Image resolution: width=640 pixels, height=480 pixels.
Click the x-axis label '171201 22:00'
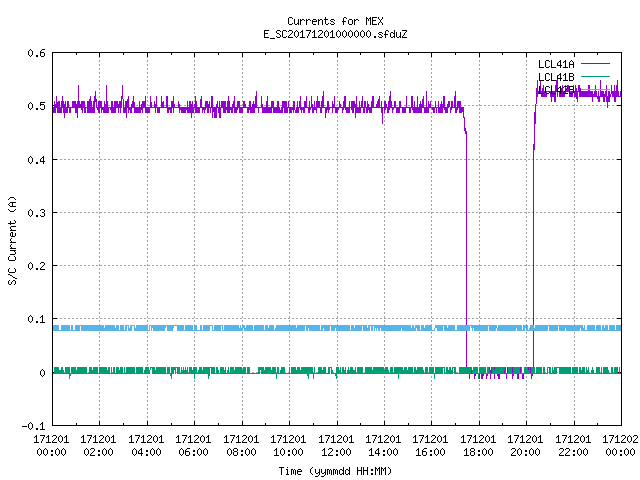tap(573, 446)
